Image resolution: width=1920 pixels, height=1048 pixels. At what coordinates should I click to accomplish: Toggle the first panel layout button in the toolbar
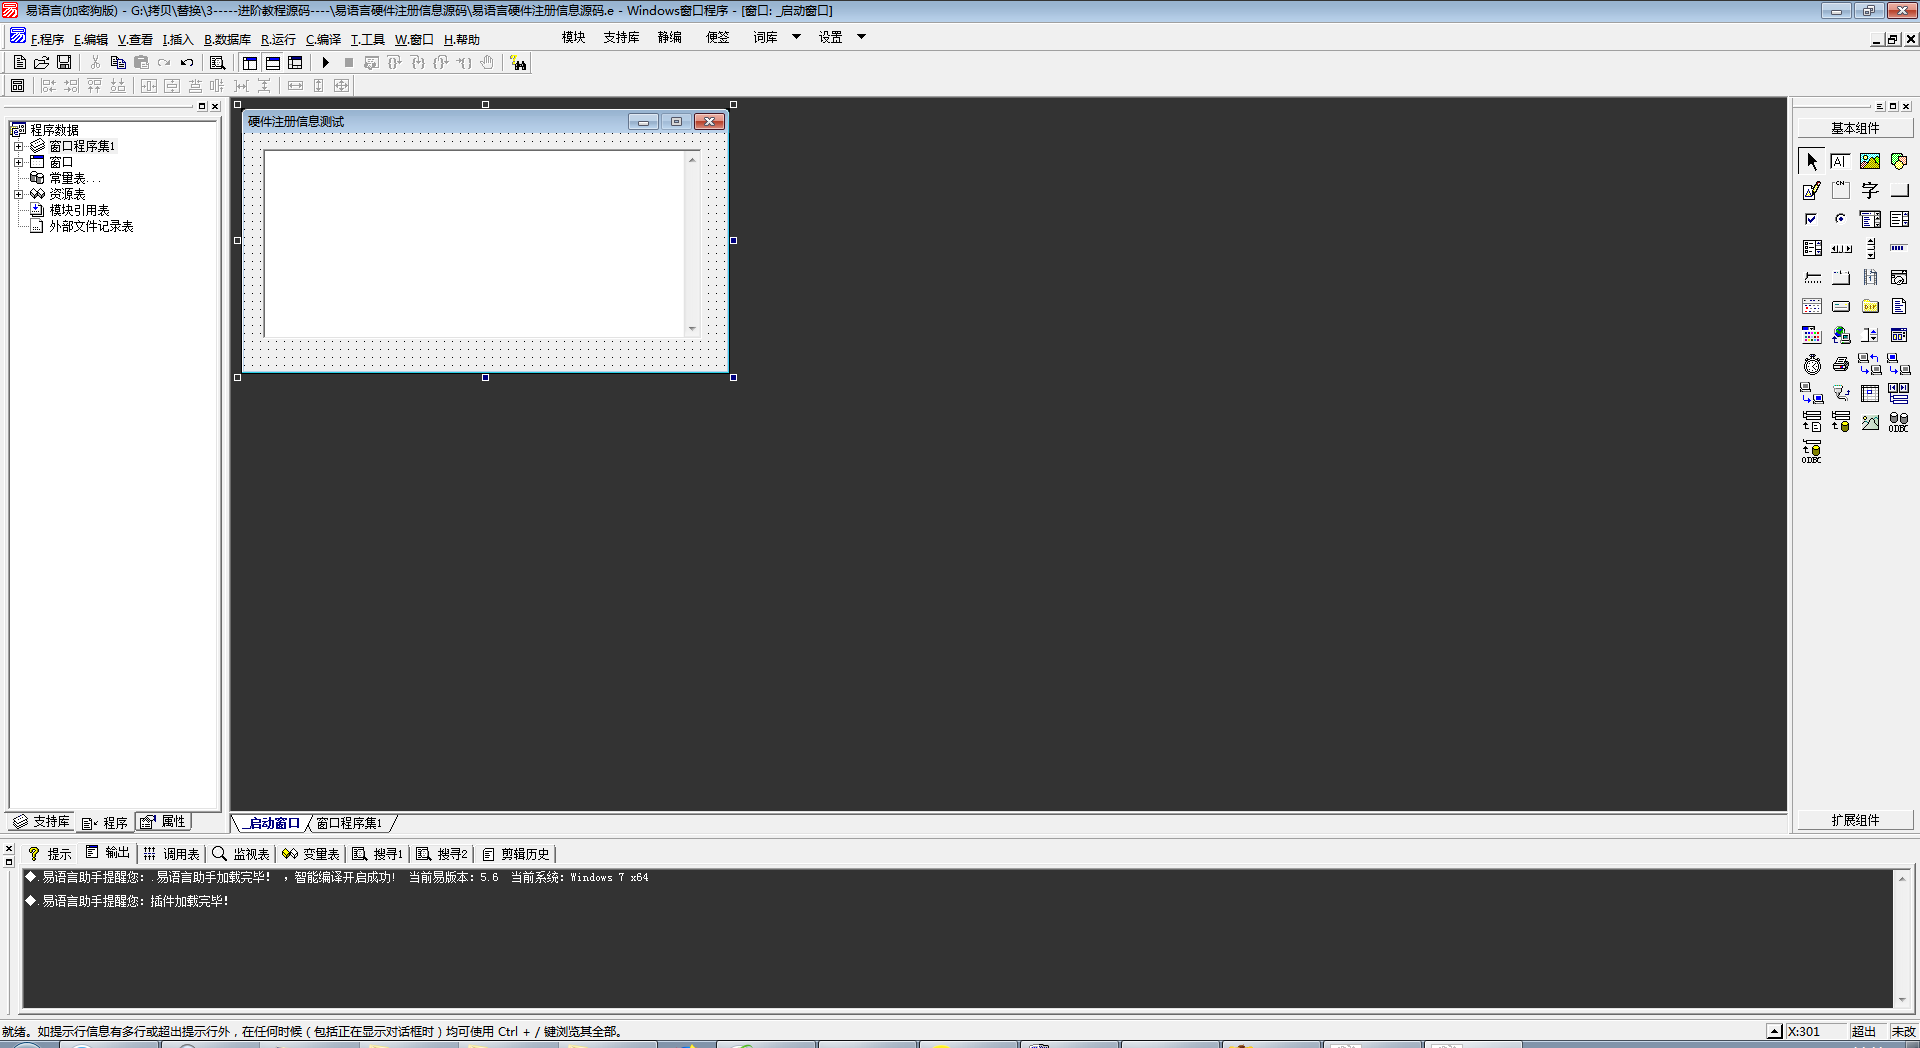point(250,63)
